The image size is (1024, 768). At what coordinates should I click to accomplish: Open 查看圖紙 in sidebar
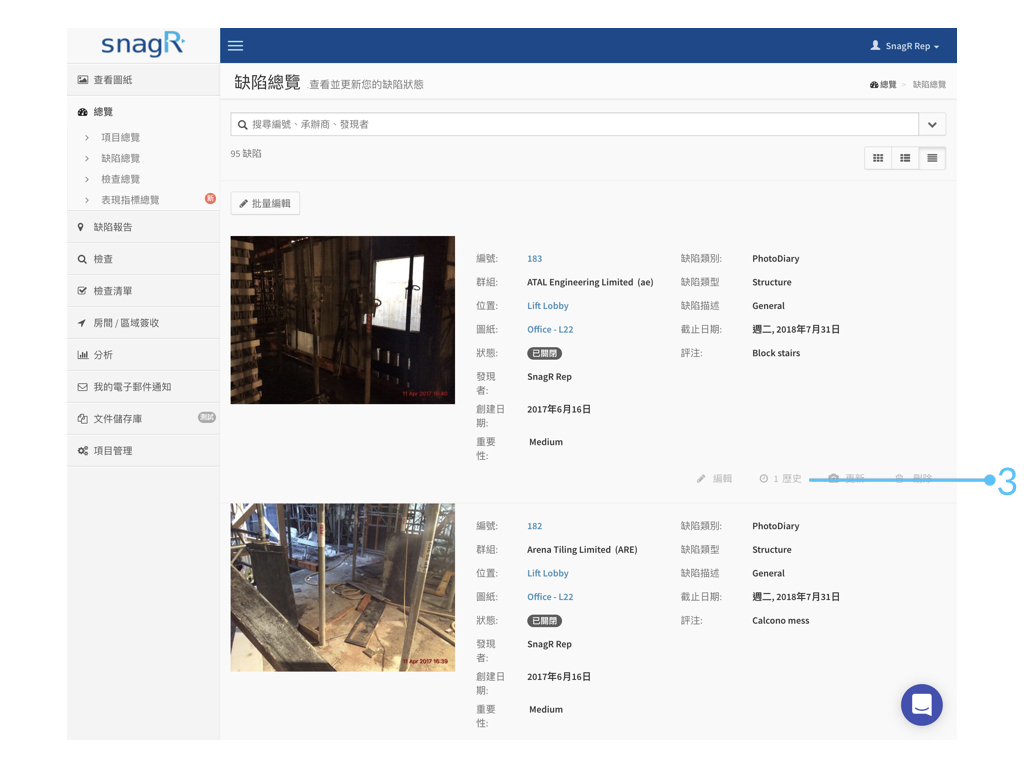coord(143,80)
